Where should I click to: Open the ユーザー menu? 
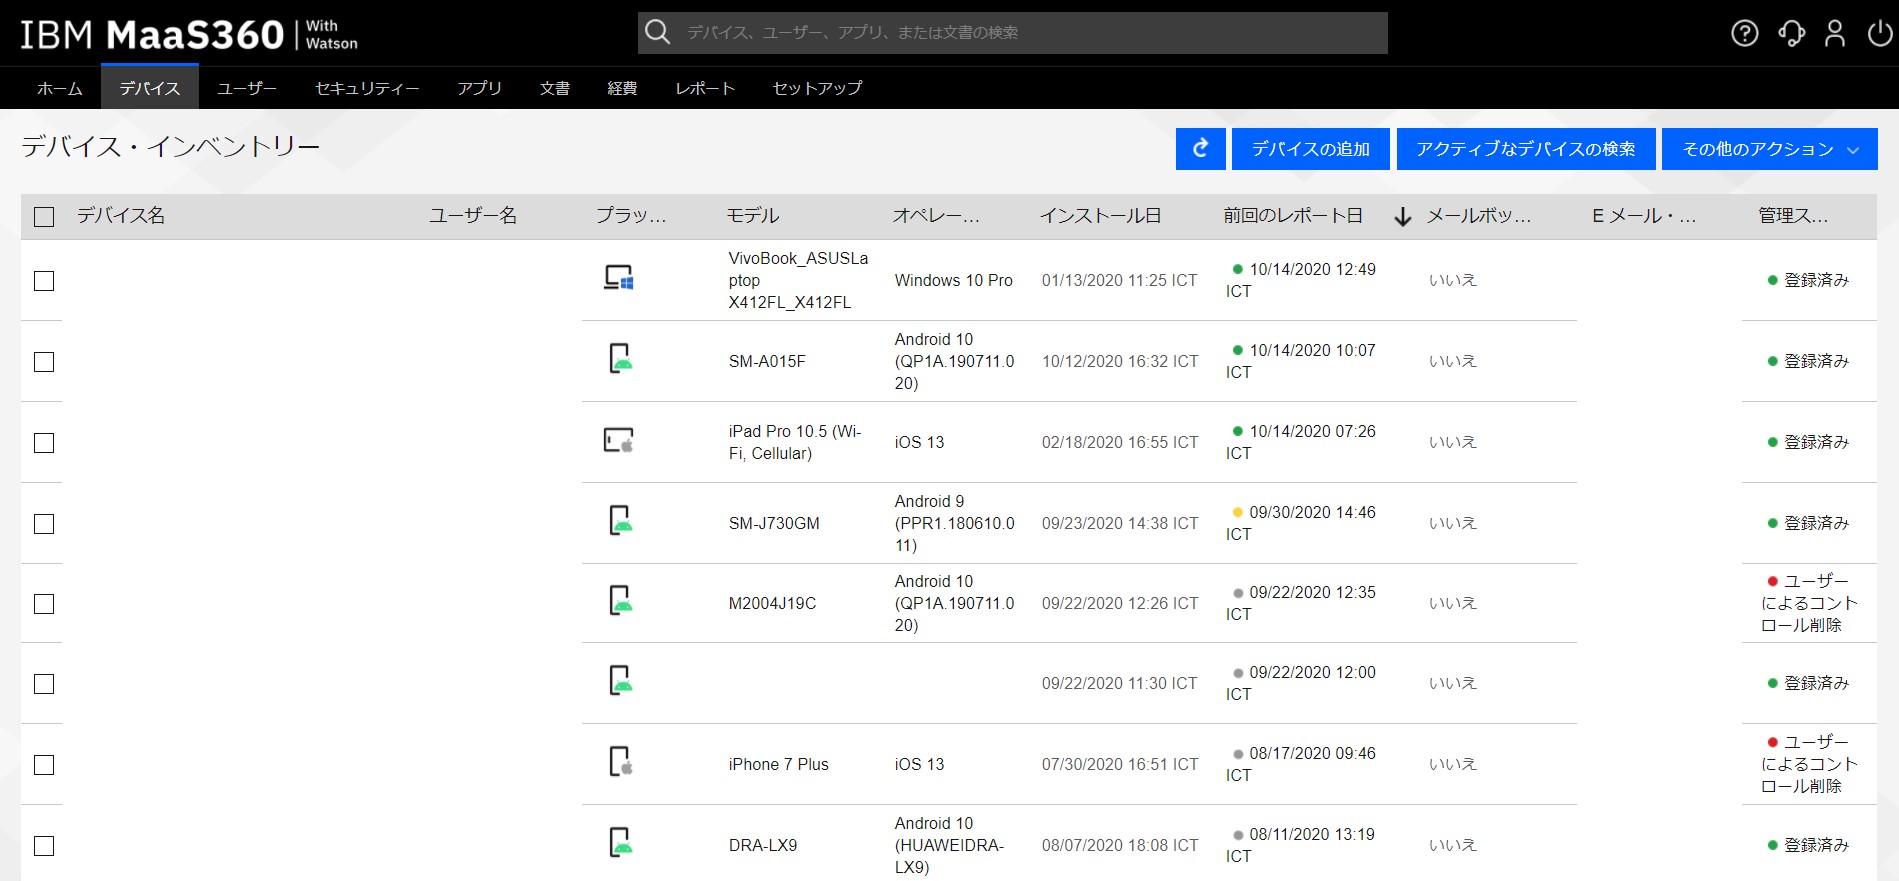point(247,88)
